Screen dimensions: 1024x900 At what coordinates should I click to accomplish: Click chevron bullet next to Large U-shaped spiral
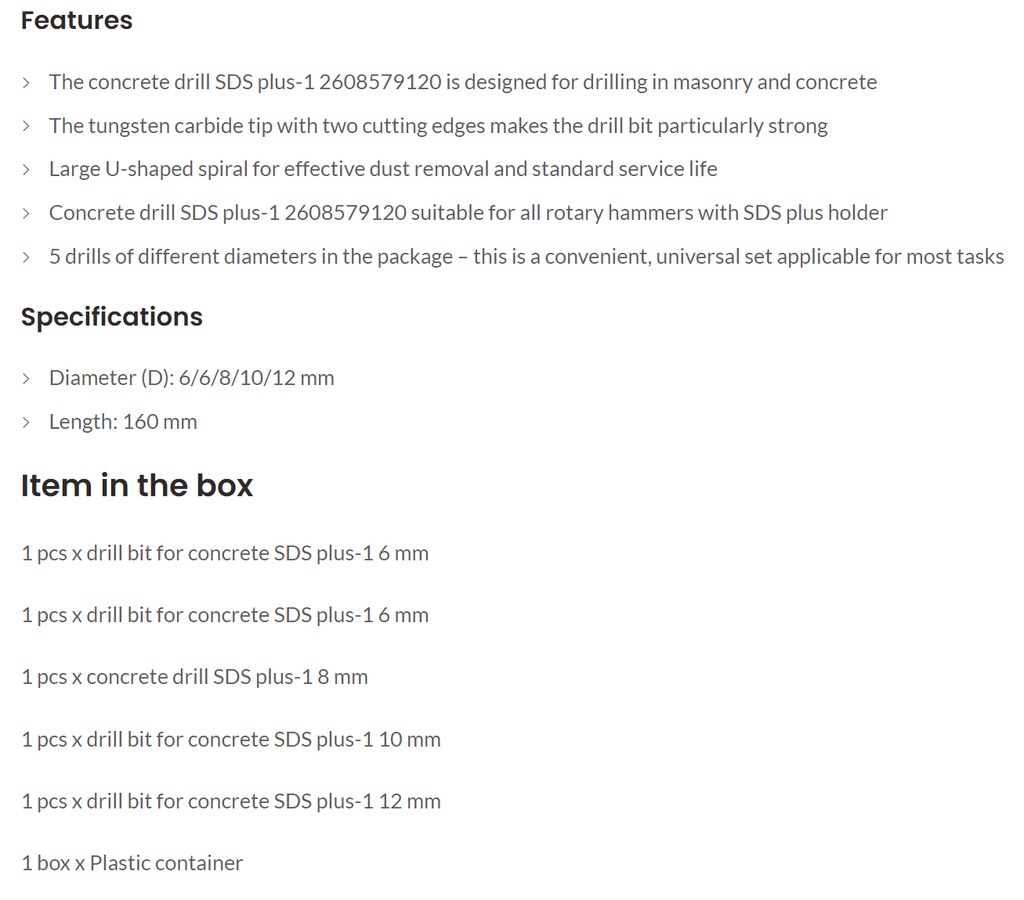coord(26,170)
